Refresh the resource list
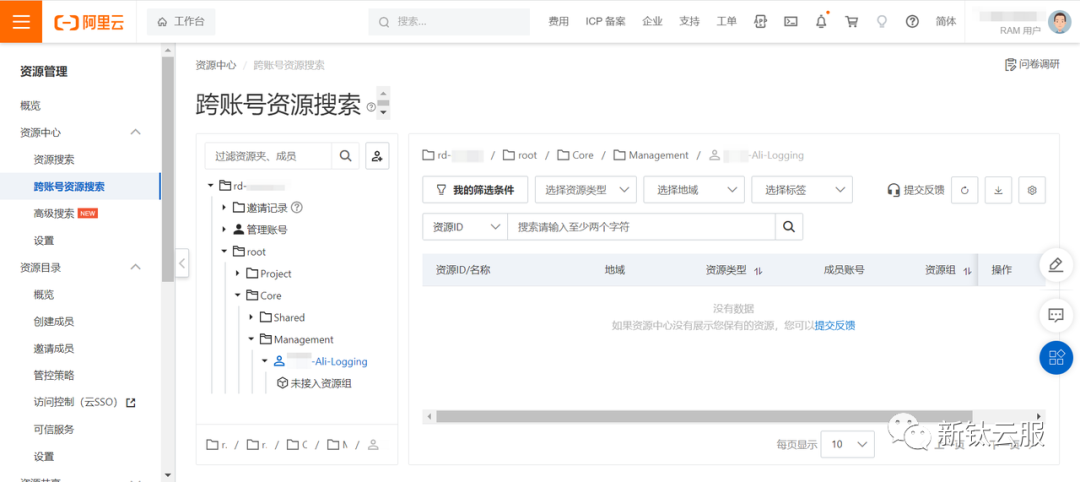This screenshot has height=482, width=1080. [x=964, y=190]
